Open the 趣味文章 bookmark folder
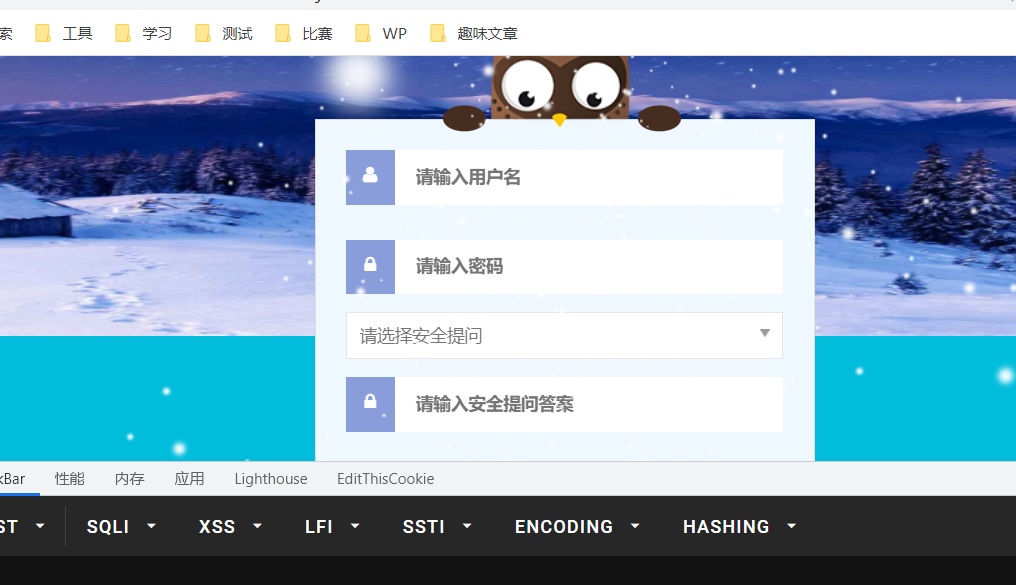 coord(474,33)
